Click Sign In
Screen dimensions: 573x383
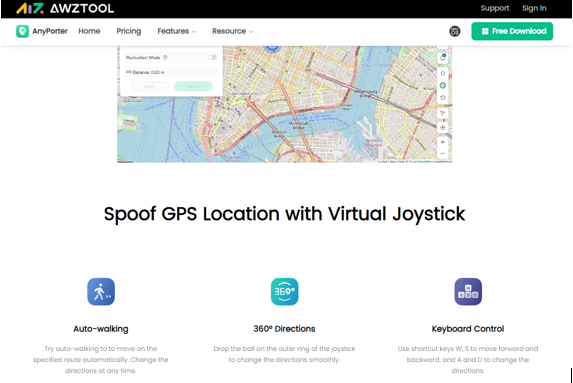click(534, 8)
